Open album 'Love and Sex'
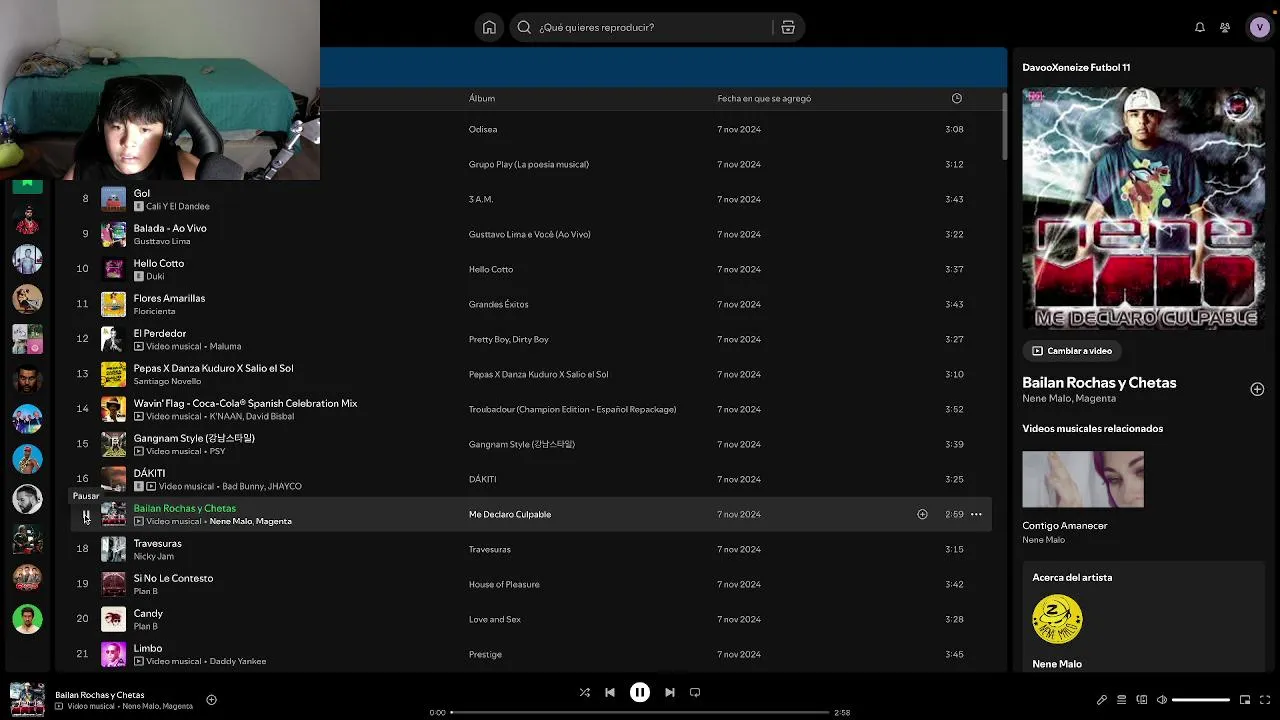The image size is (1280, 720). [x=495, y=619]
